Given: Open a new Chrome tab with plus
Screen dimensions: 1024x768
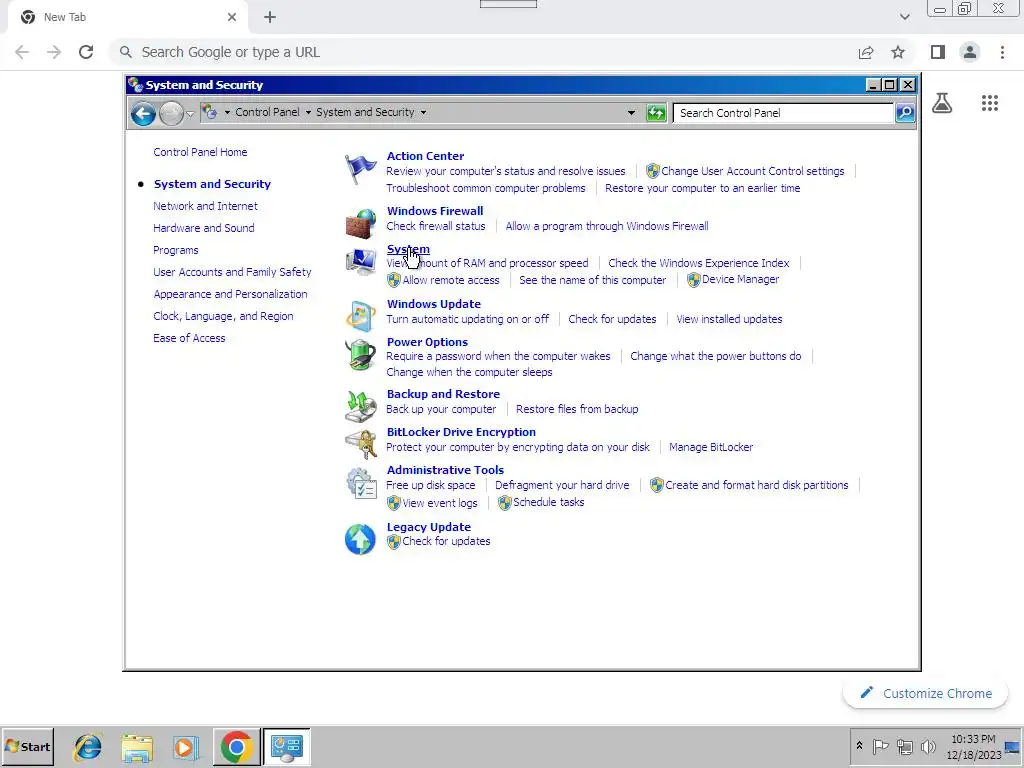Looking at the screenshot, I should click(x=270, y=18).
